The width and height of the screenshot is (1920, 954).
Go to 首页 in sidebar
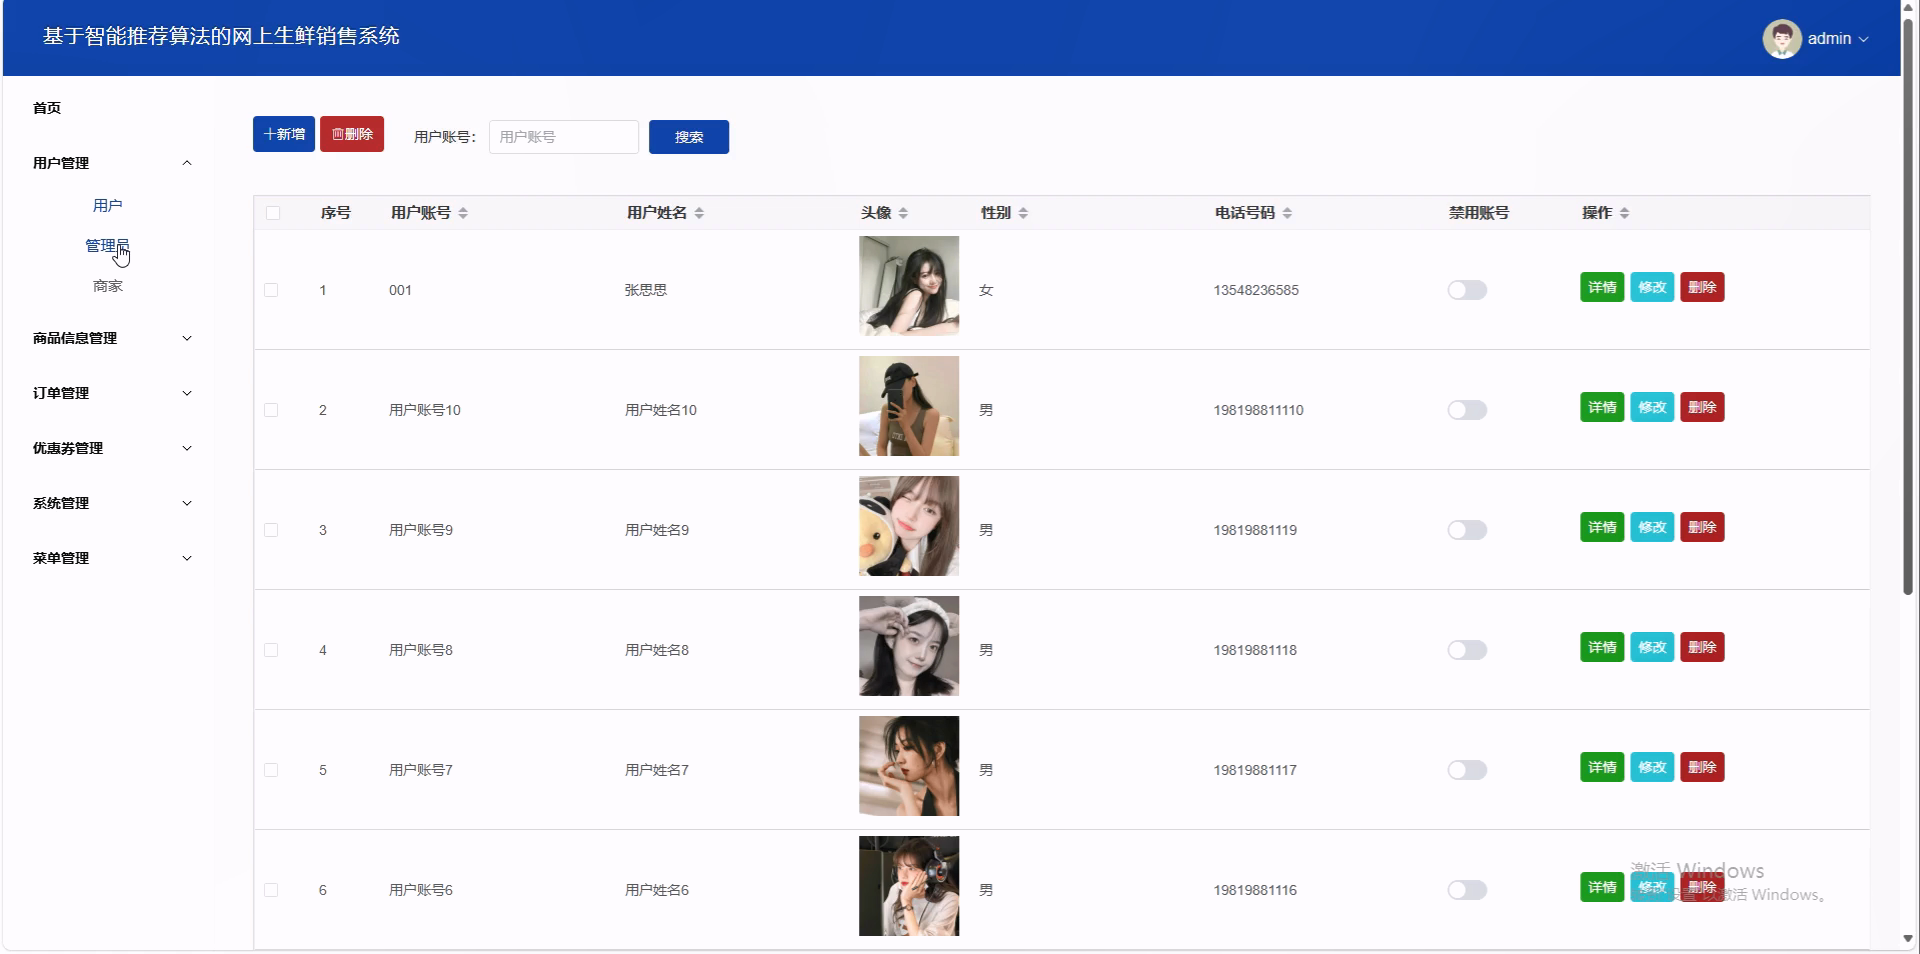(47, 108)
